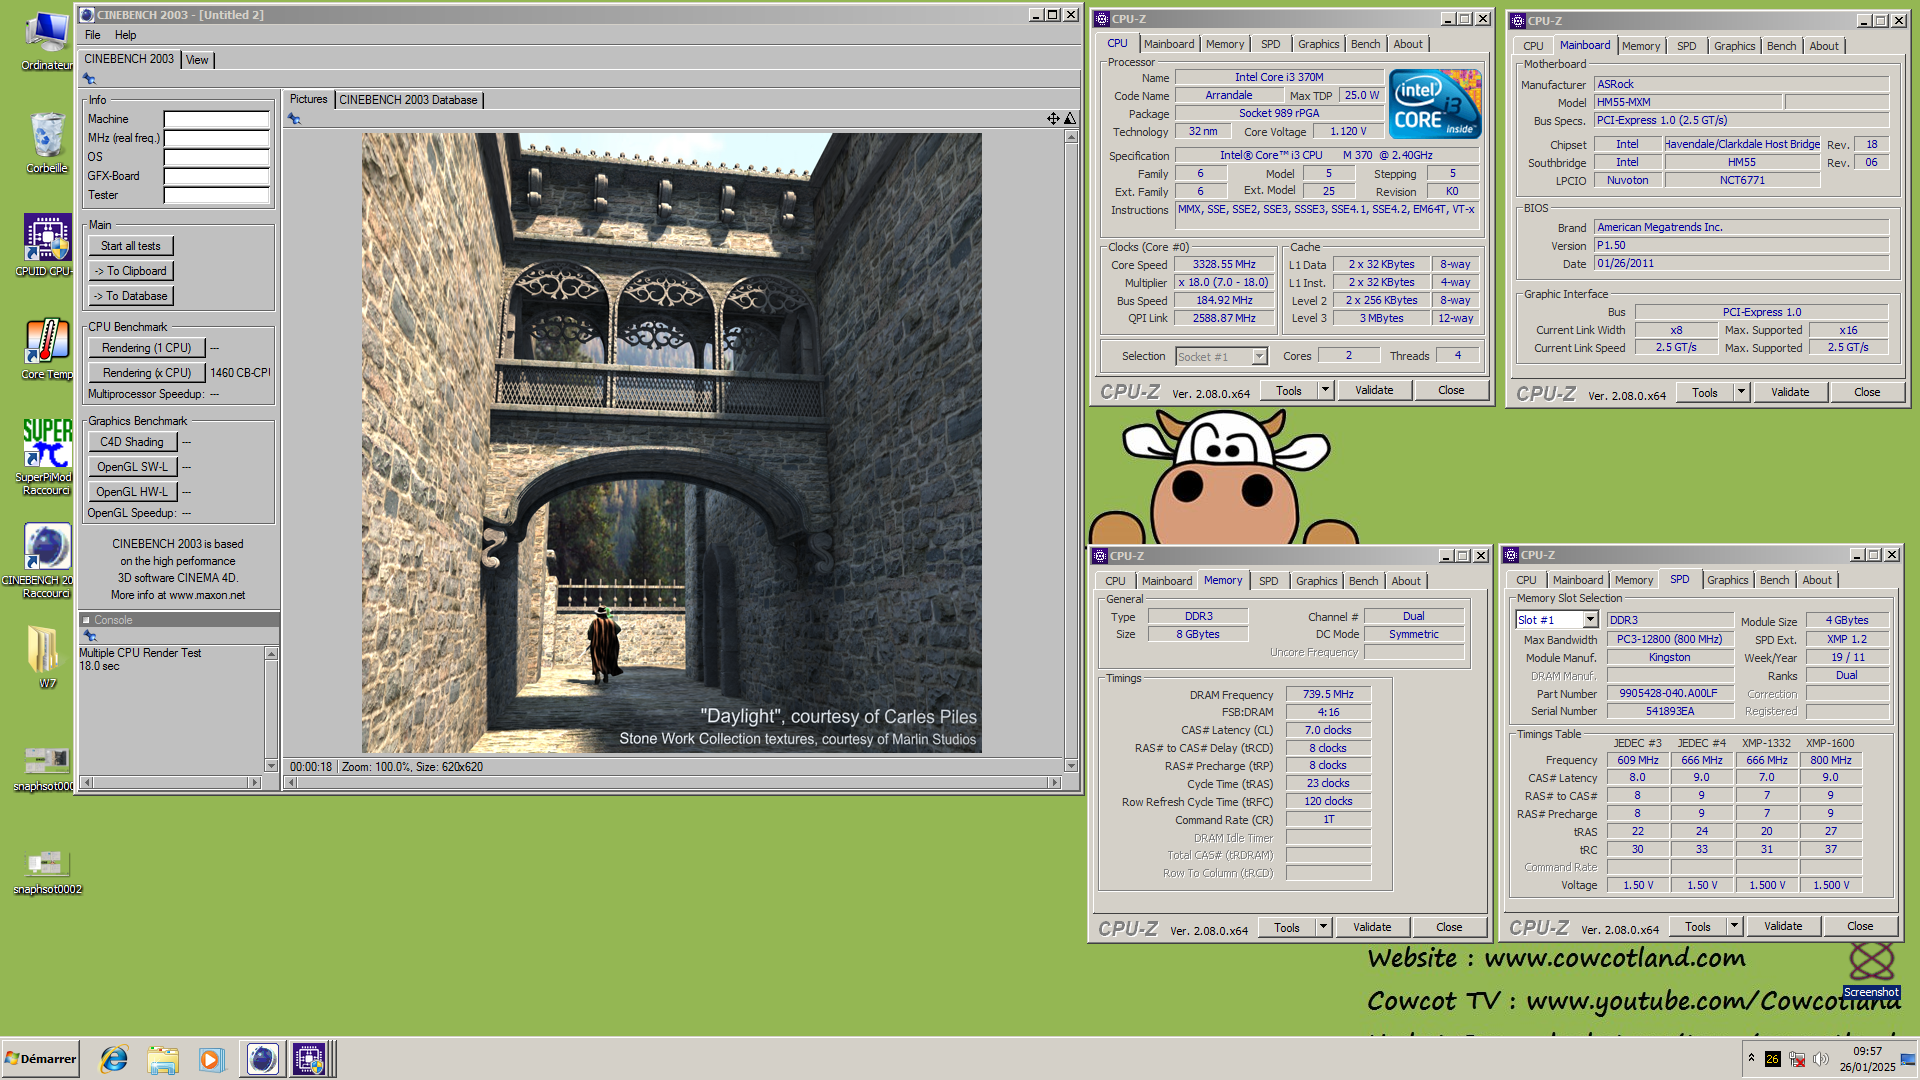This screenshot has width=1920, height=1080.
Task: Open snaphsot0002 image file on desktop
Action: tap(46, 871)
